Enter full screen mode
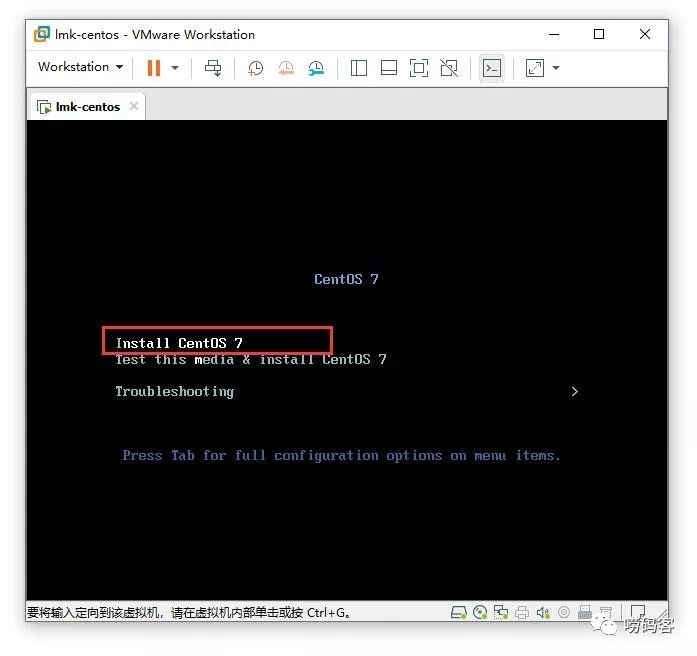 tap(419, 68)
